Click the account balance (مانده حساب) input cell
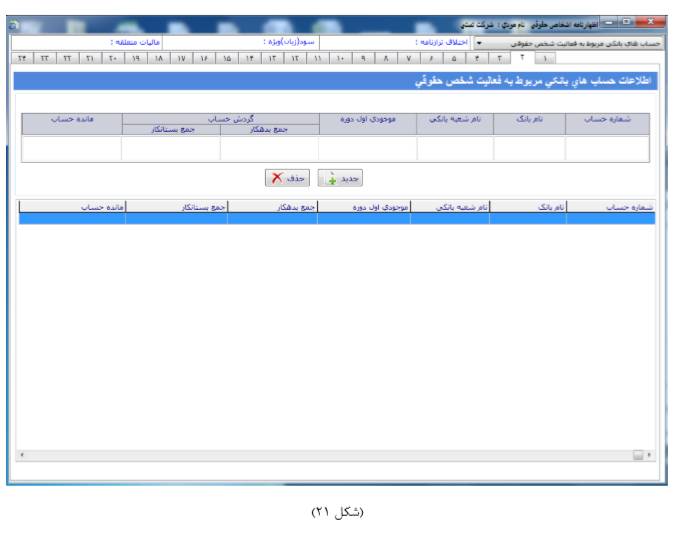The width and height of the screenshot is (677, 544). 71,148
